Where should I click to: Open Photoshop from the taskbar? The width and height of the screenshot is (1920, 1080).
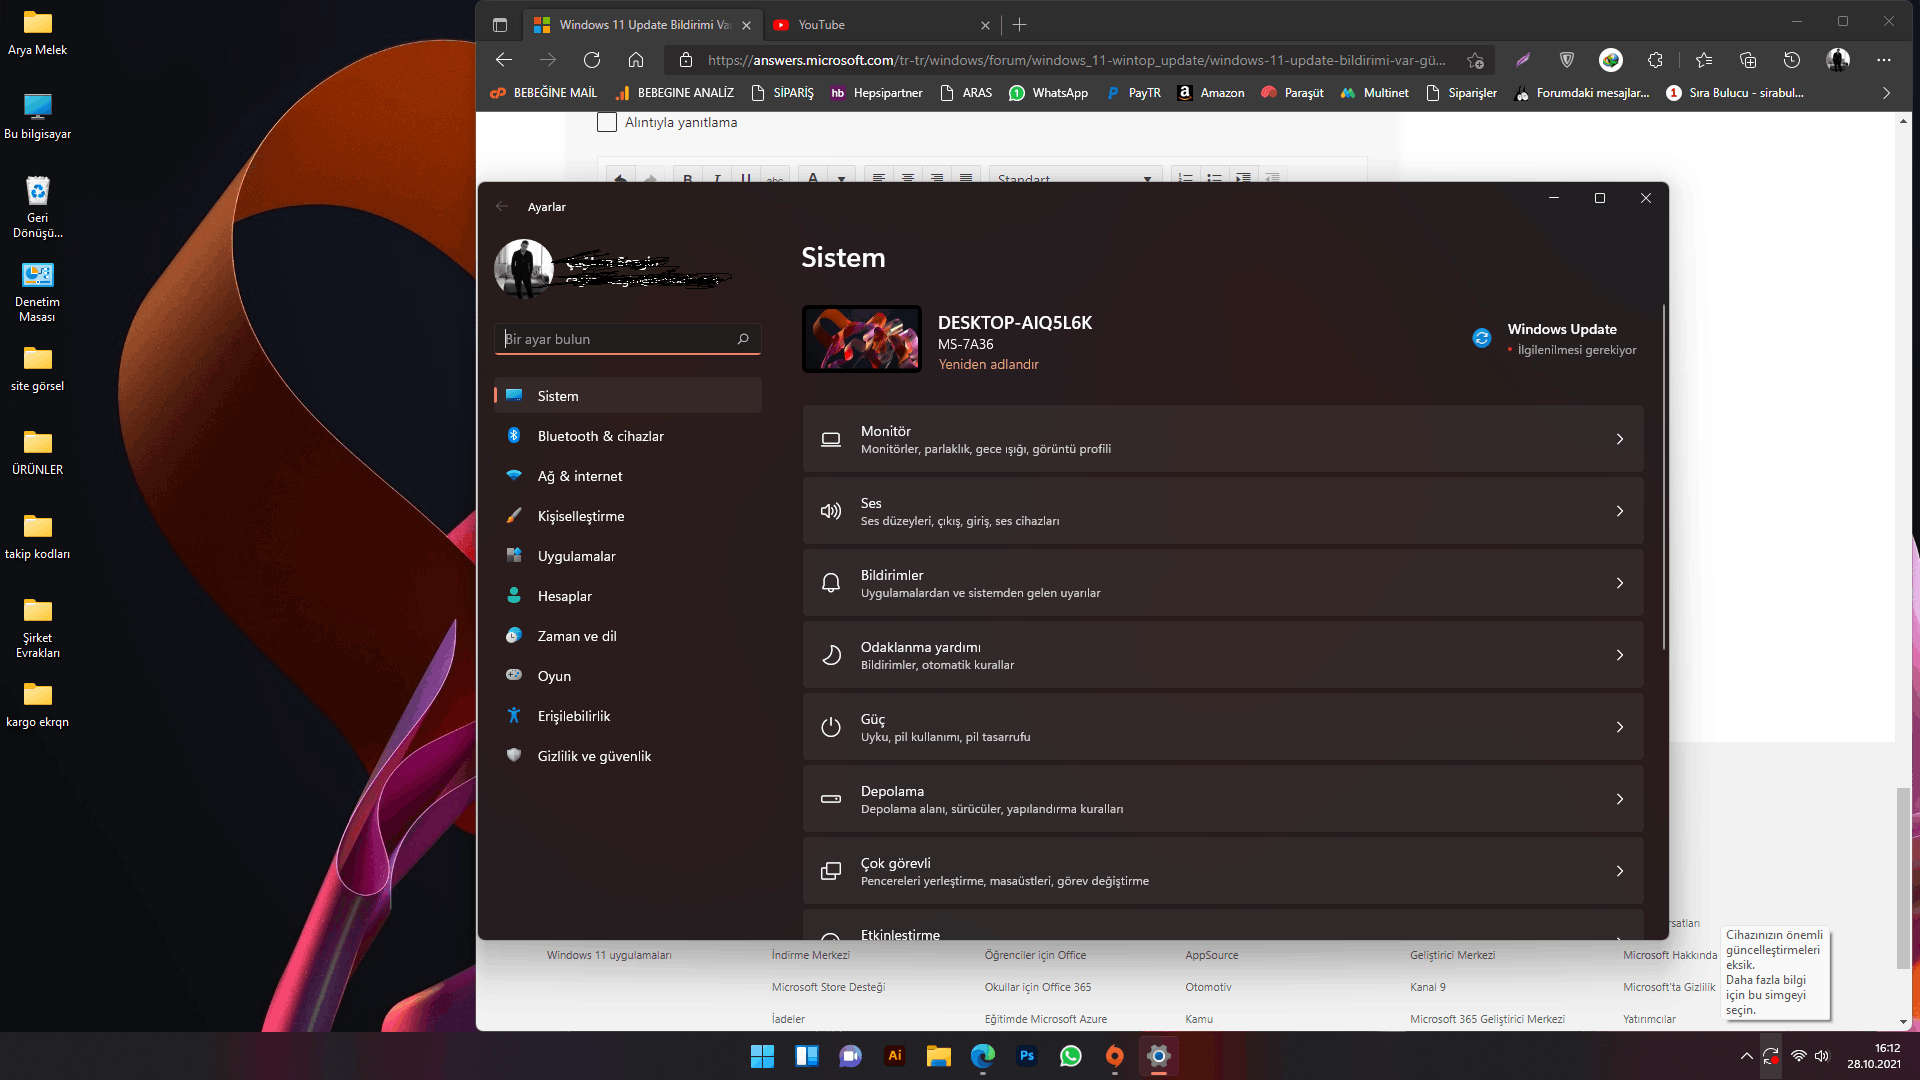[1026, 1056]
